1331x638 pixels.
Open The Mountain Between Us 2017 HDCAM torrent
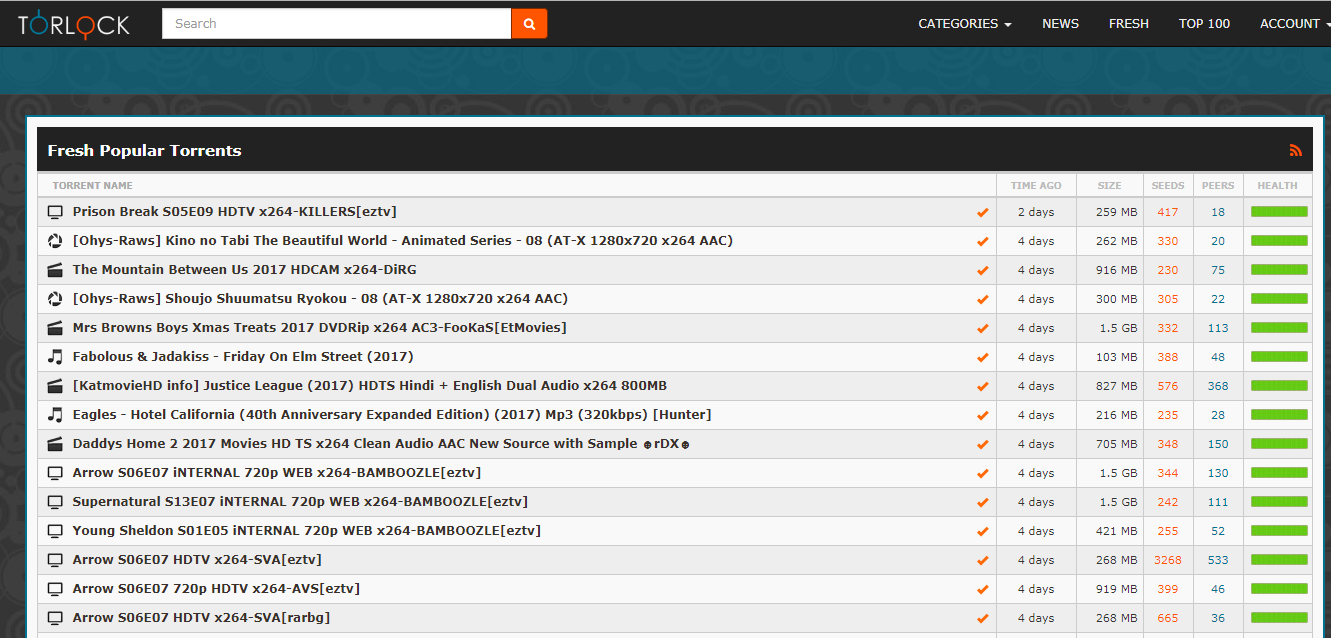(245, 270)
